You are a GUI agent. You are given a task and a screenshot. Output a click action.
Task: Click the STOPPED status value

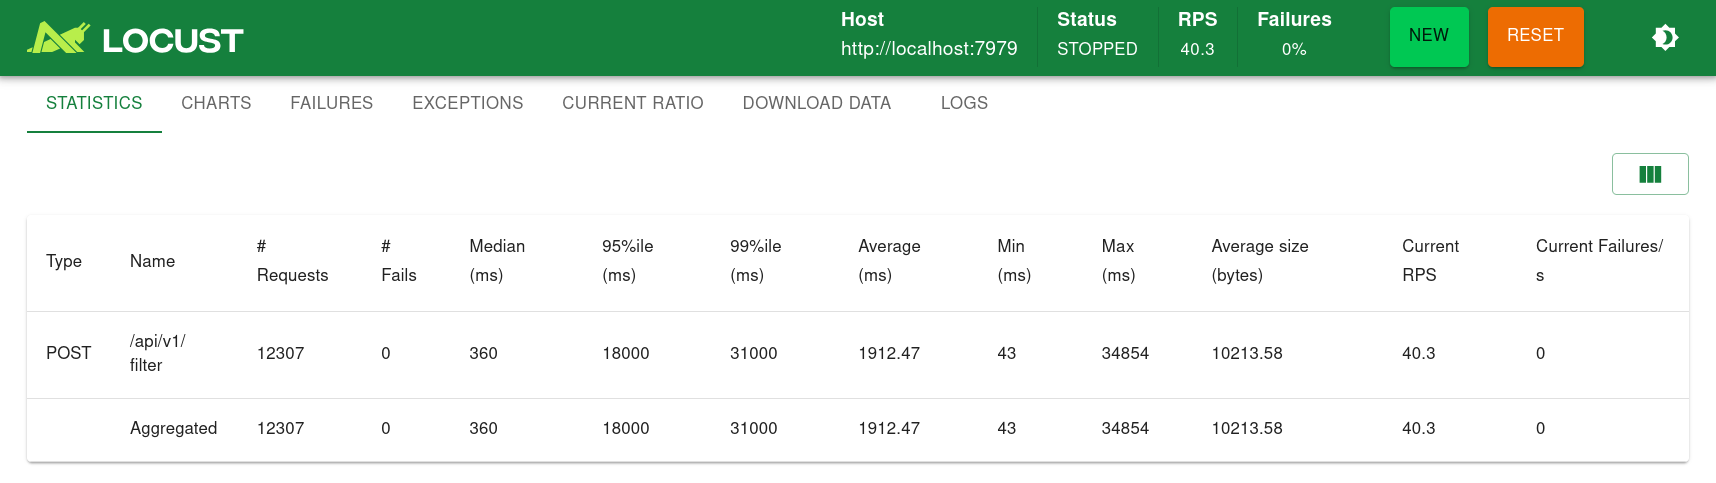[1097, 49]
